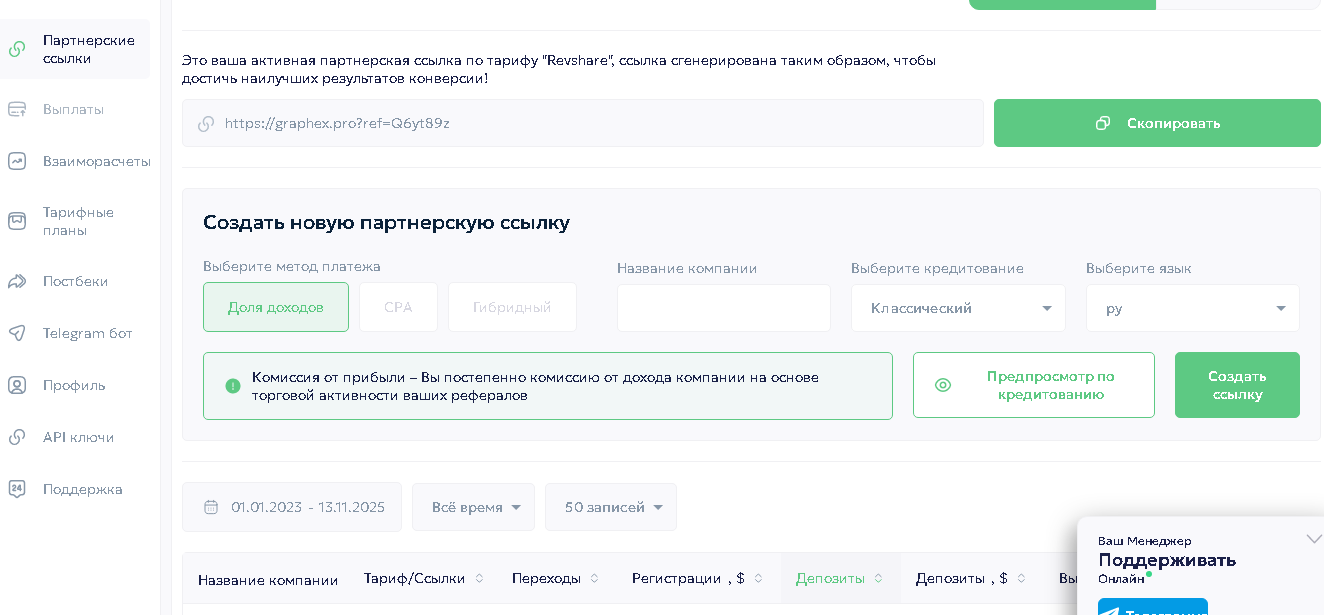
Task: Open the language dropdown showing ру
Action: pyautogui.click(x=1192, y=308)
